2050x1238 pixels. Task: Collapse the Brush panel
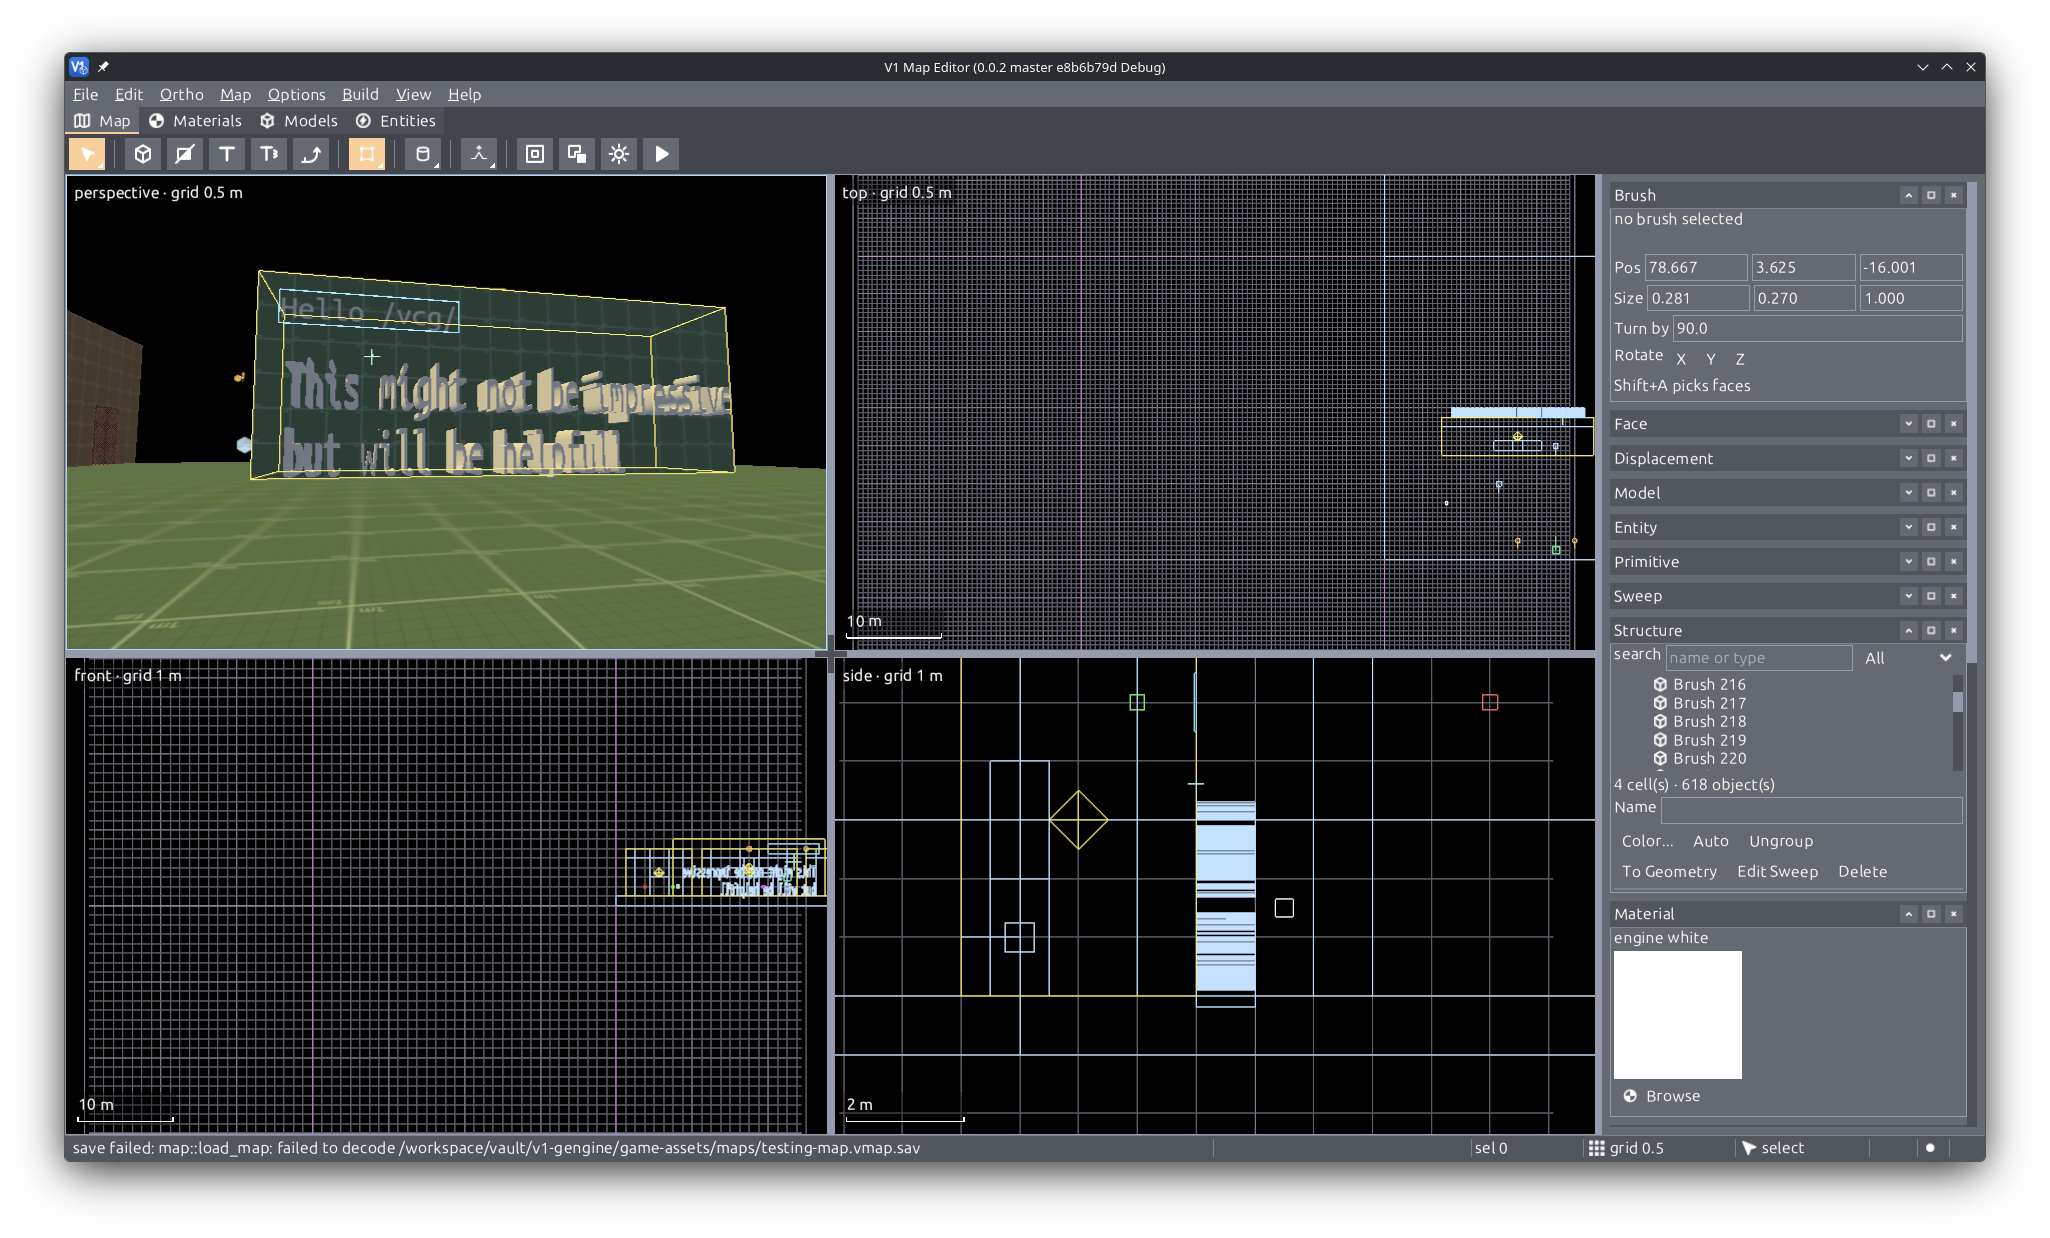1908,195
